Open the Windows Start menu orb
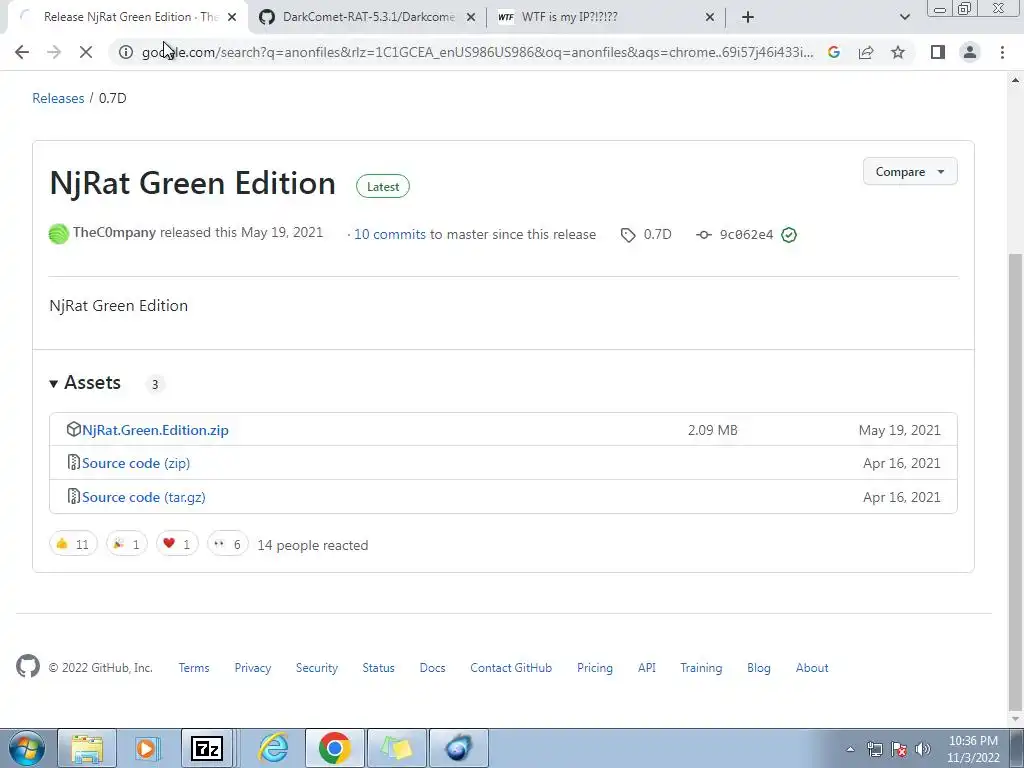Screen dimensions: 1024x768 pyautogui.click(x=26, y=748)
